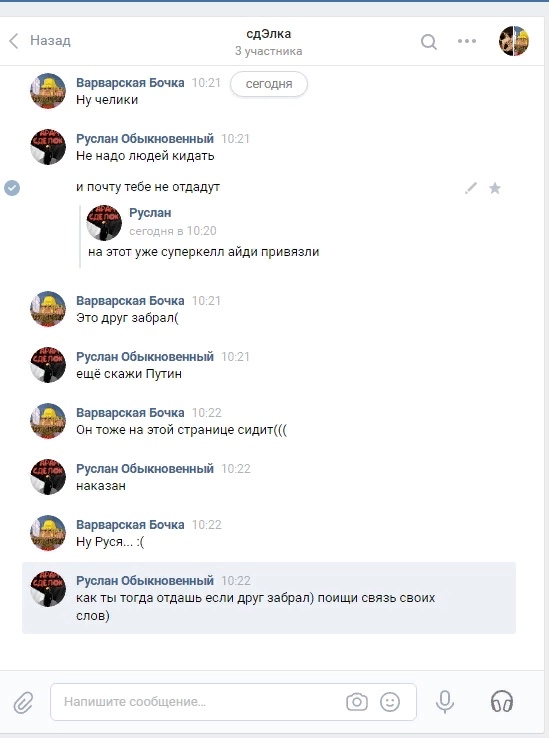Click avatar beside Не надо людей кидать
549x738 pixels.
(x=48, y=147)
